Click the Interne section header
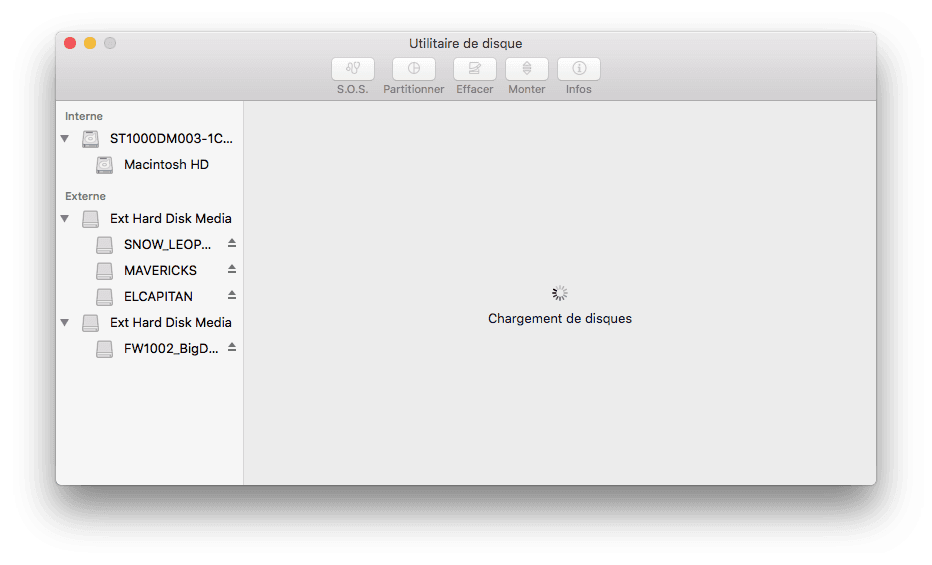Screen dimensions: 932x565 (x=84, y=116)
